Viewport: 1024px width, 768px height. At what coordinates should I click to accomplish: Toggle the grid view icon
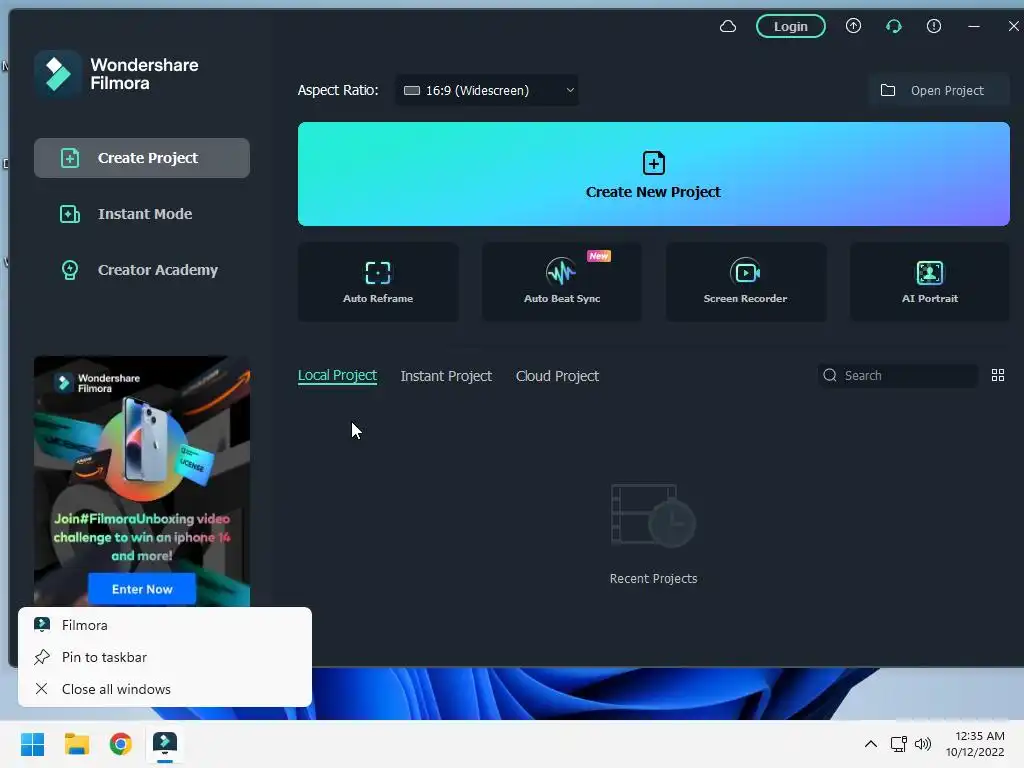[x=997, y=376]
